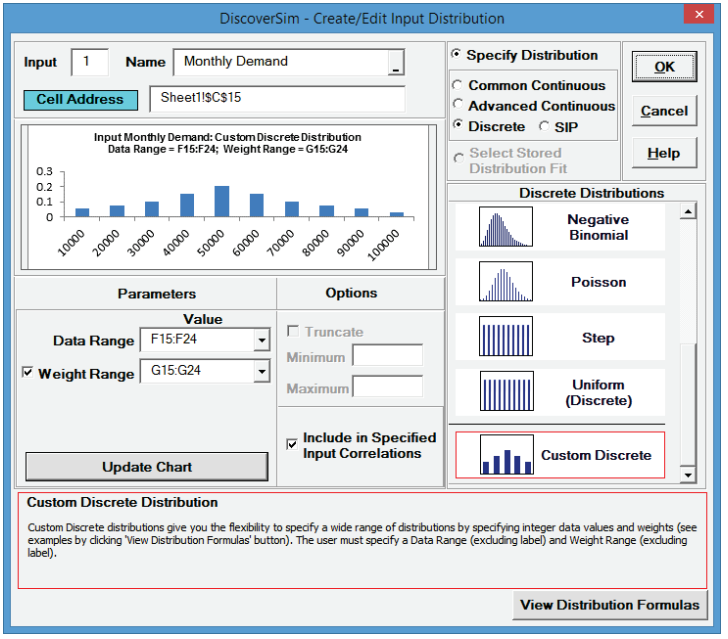This screenshot has width=728, height=639.
Task: Open the Weight Range dropdown arrow
Action: click(x=262, y=371)
